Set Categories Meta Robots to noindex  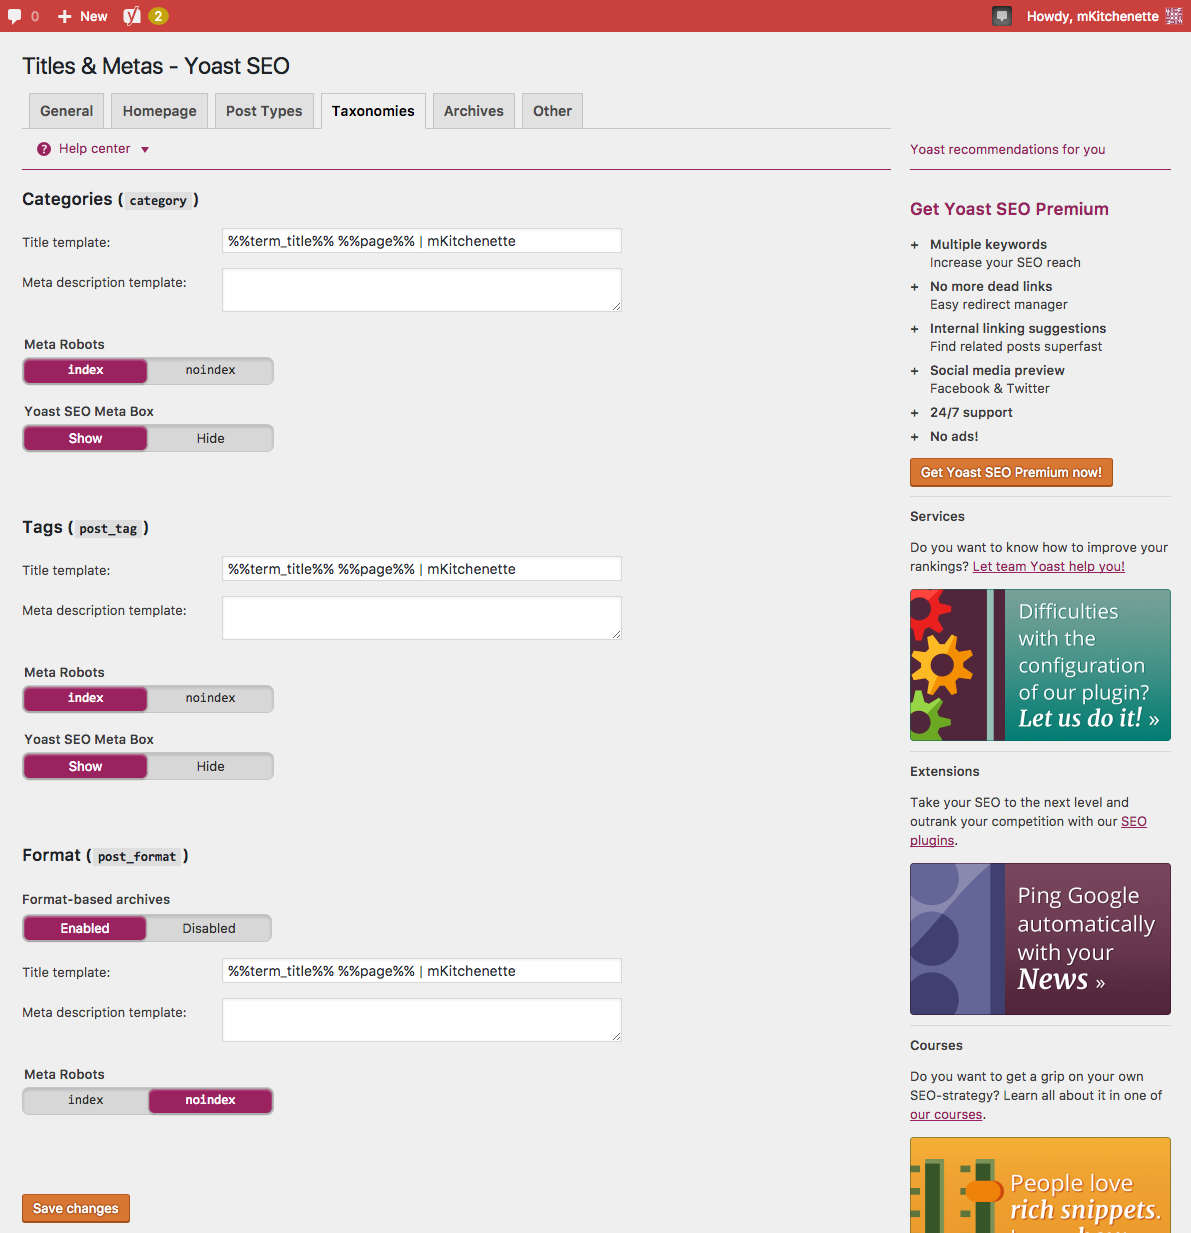tap(210, 370)
